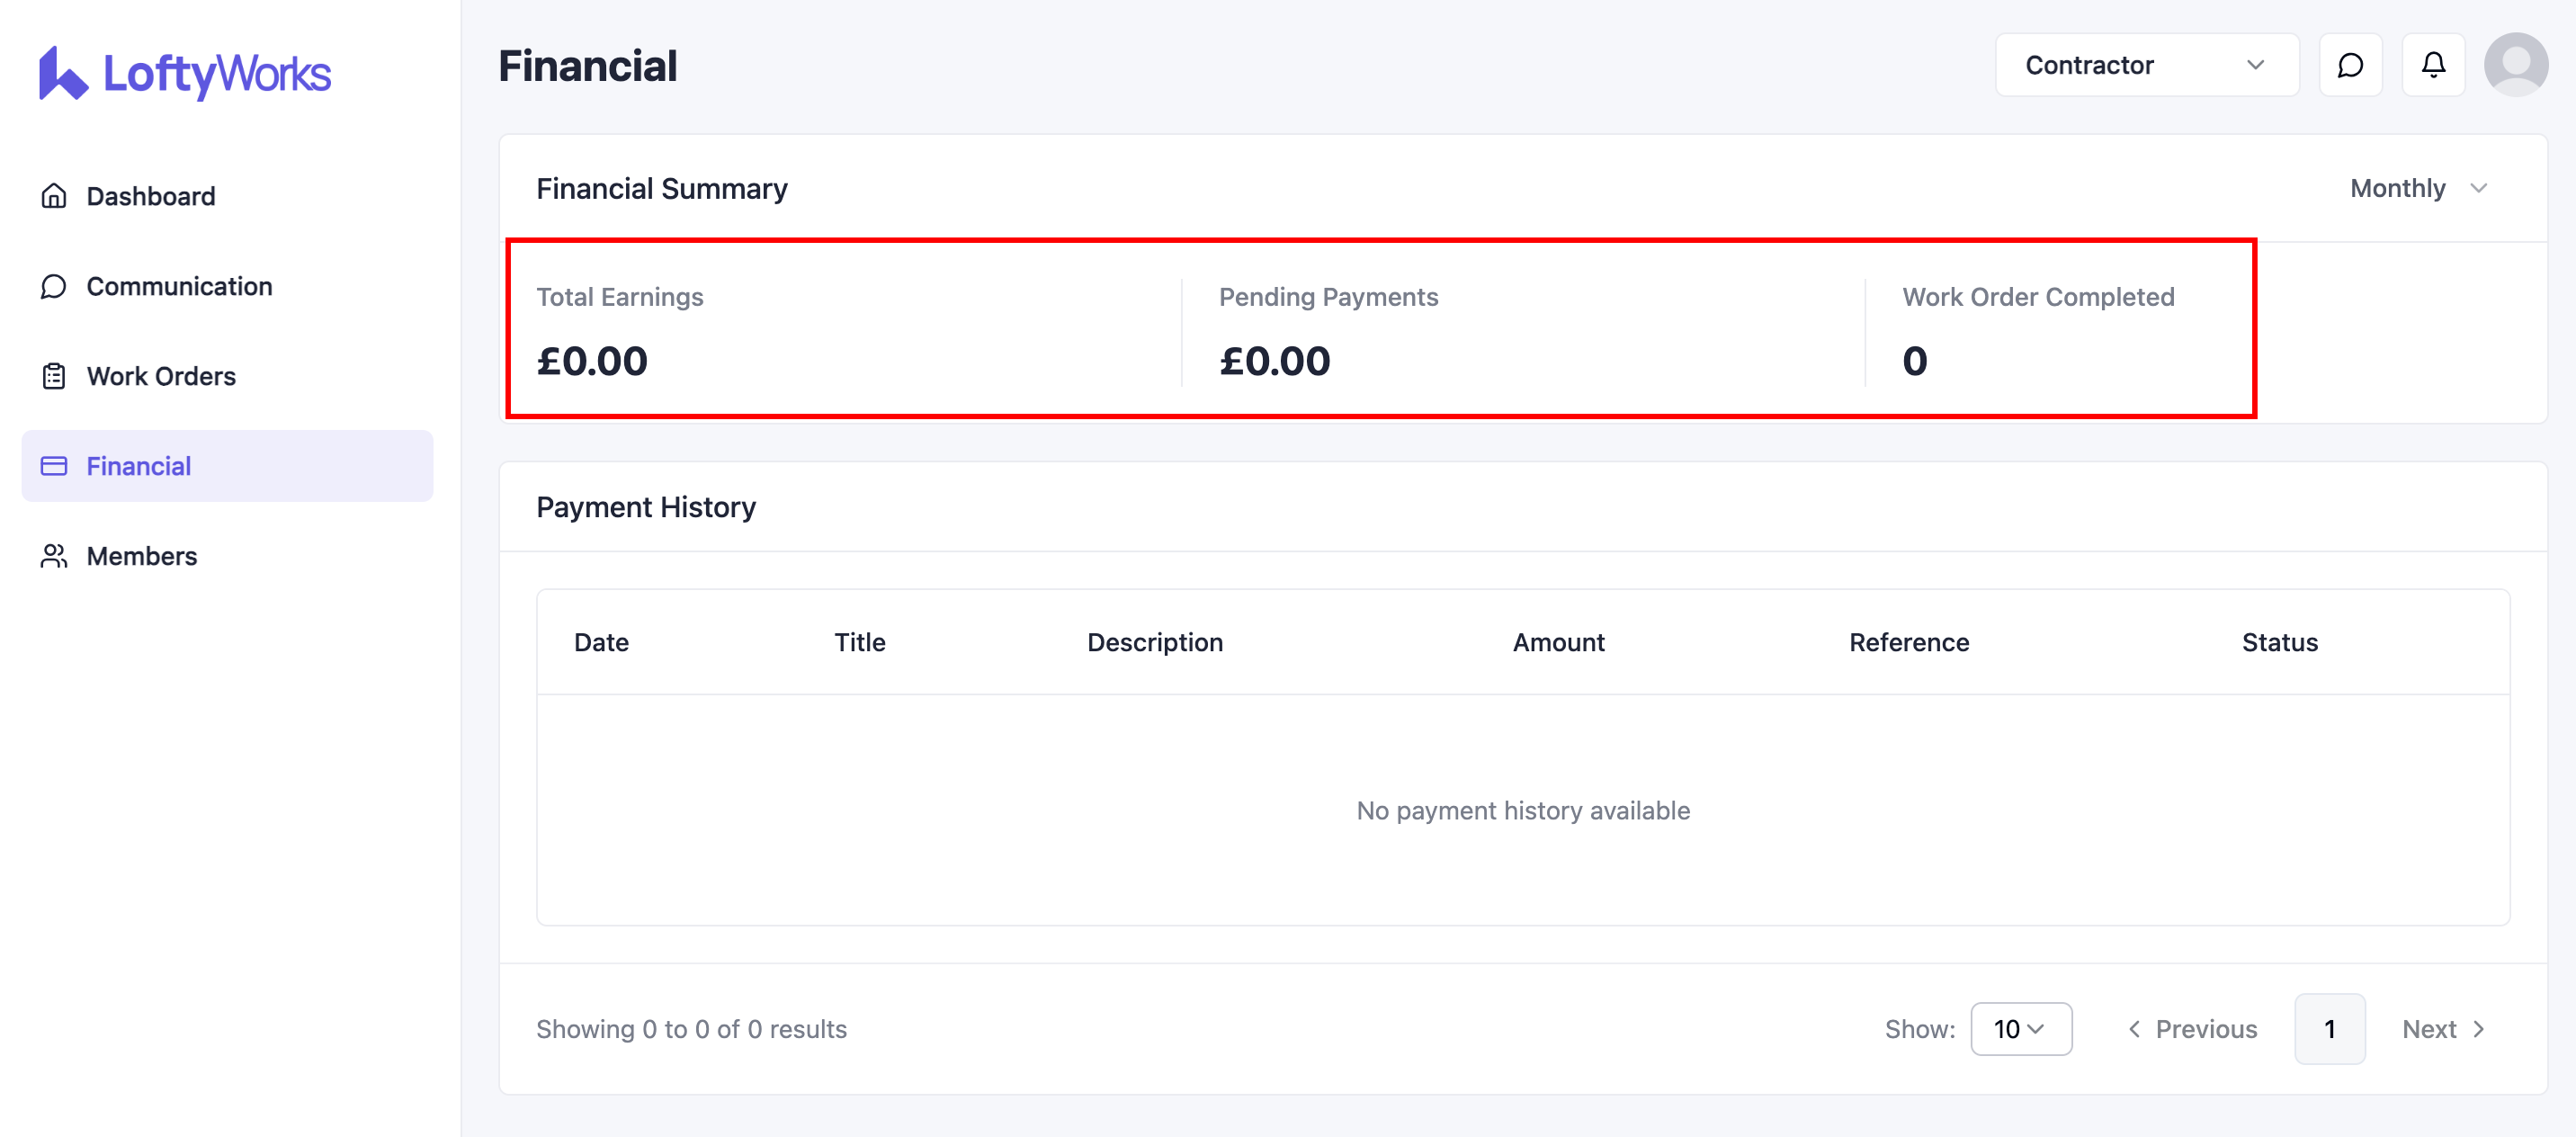Image resolution: width=2576 pixels, height=1137 pixels.
Task: Navigate to the Members page
Action: coord(142,556)
